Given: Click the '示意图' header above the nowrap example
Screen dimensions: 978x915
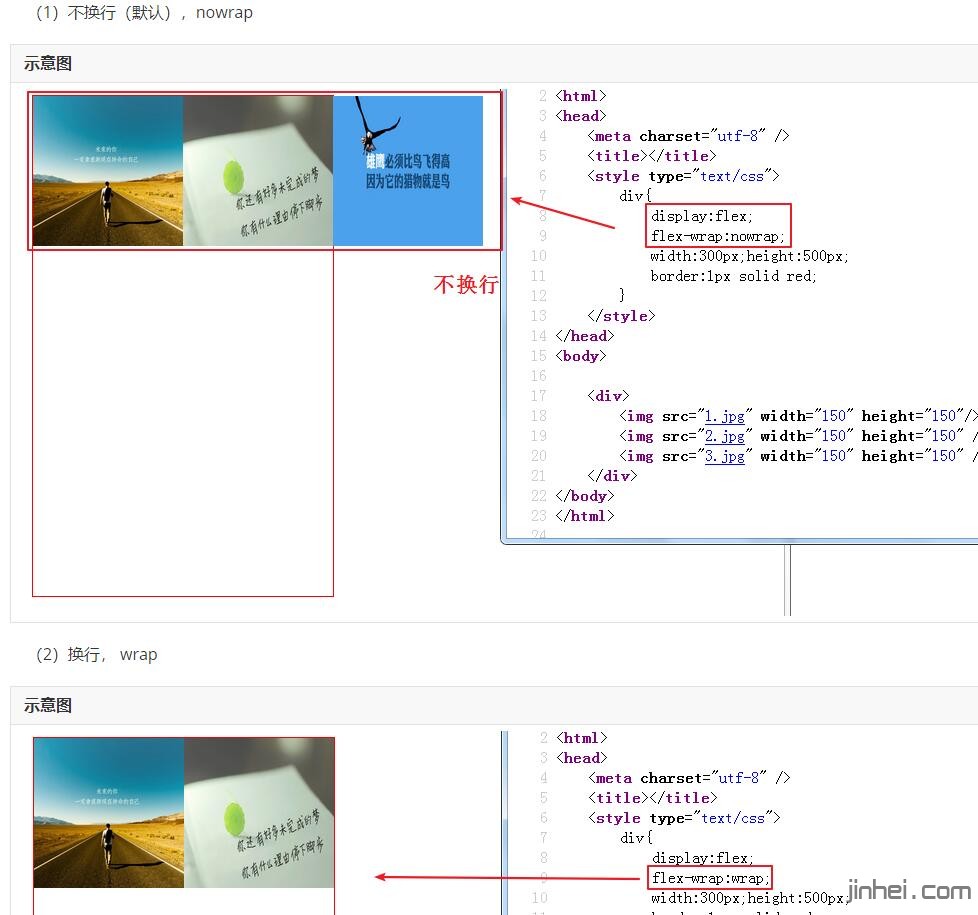Looking at the screenshot, I should [x=48, y=64].
